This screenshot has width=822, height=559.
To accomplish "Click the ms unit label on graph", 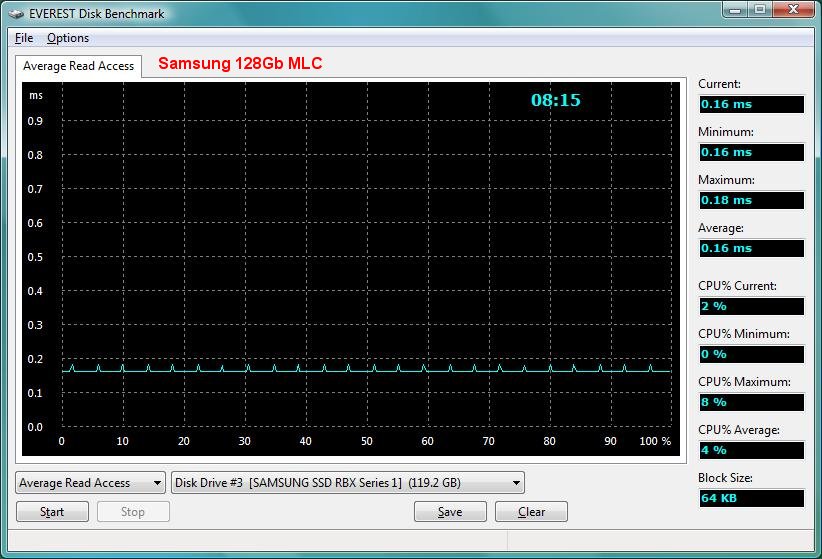I will click(36, 95).
